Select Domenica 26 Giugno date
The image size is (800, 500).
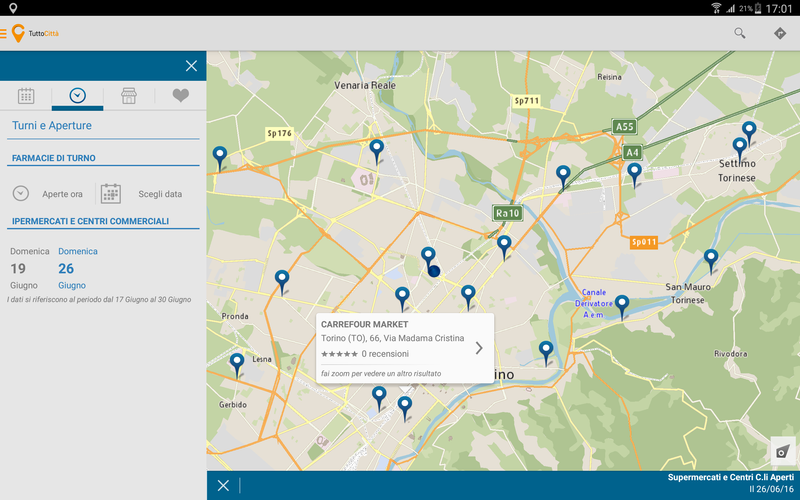pyautogui.click(x=78, y=268)
